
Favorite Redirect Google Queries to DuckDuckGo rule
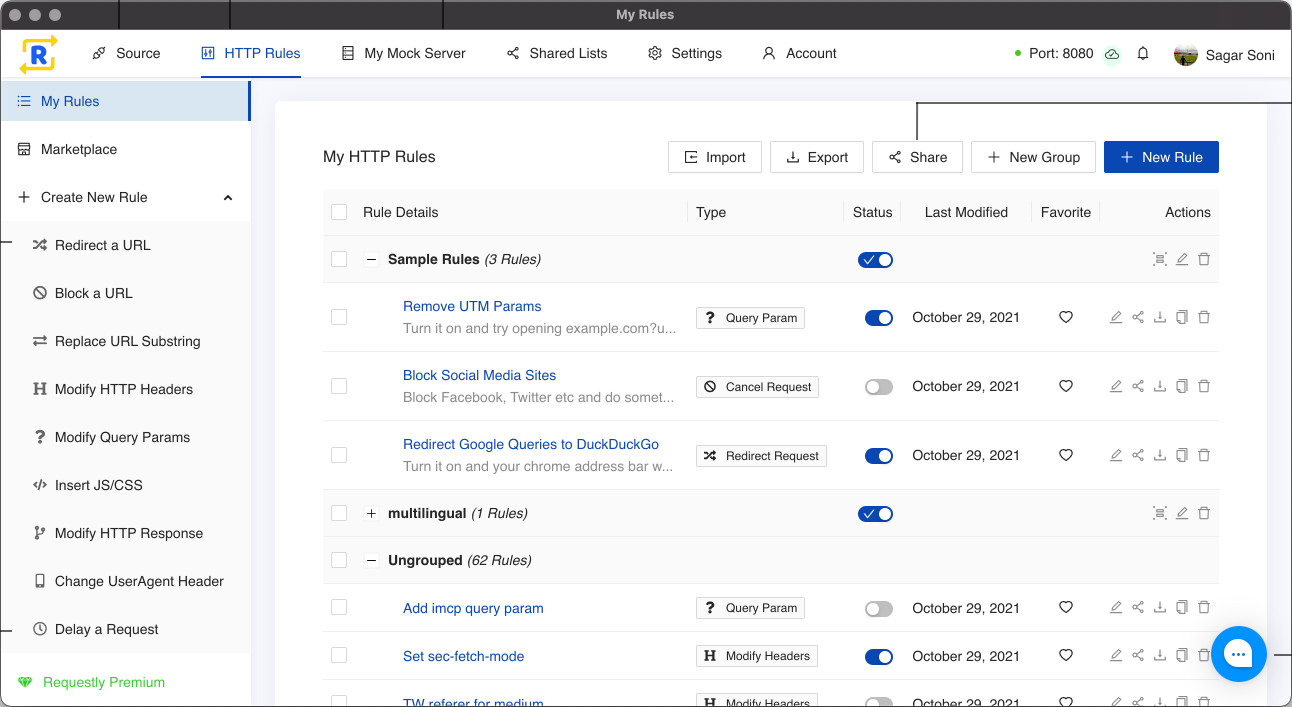pyautogui.click(x=1066, y=455)
